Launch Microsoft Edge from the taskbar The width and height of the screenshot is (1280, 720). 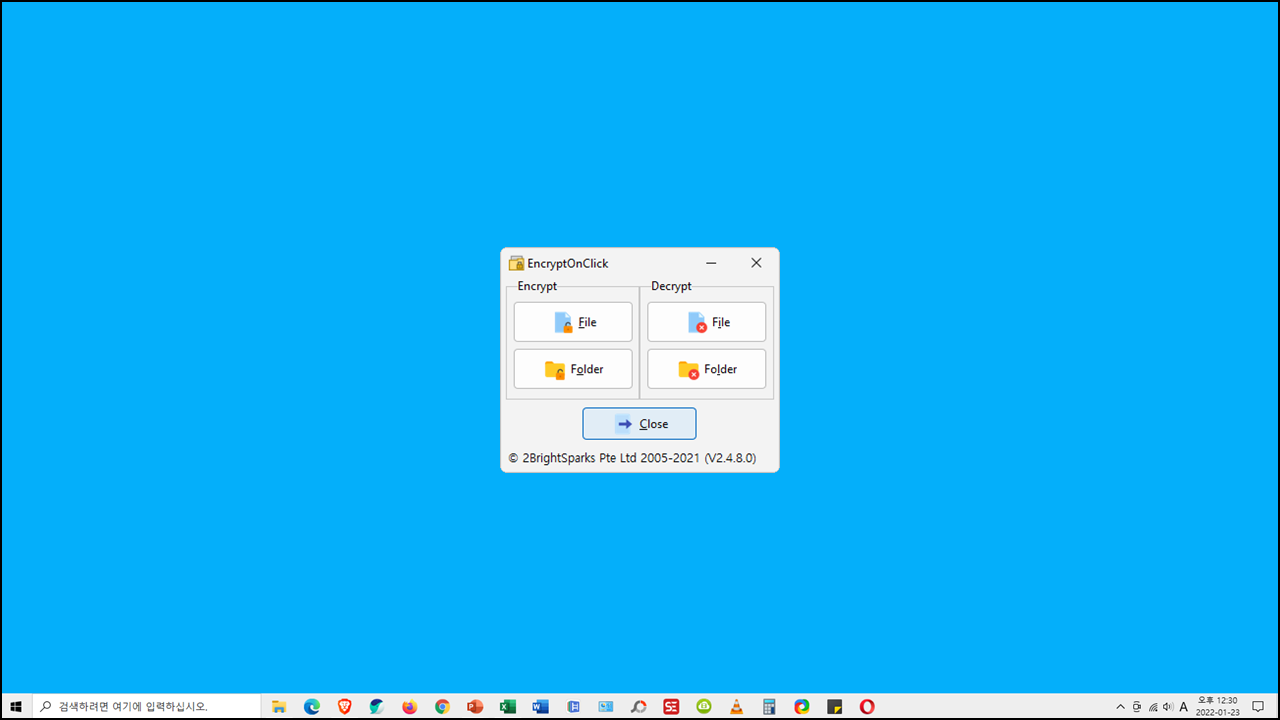click(312, 707)
